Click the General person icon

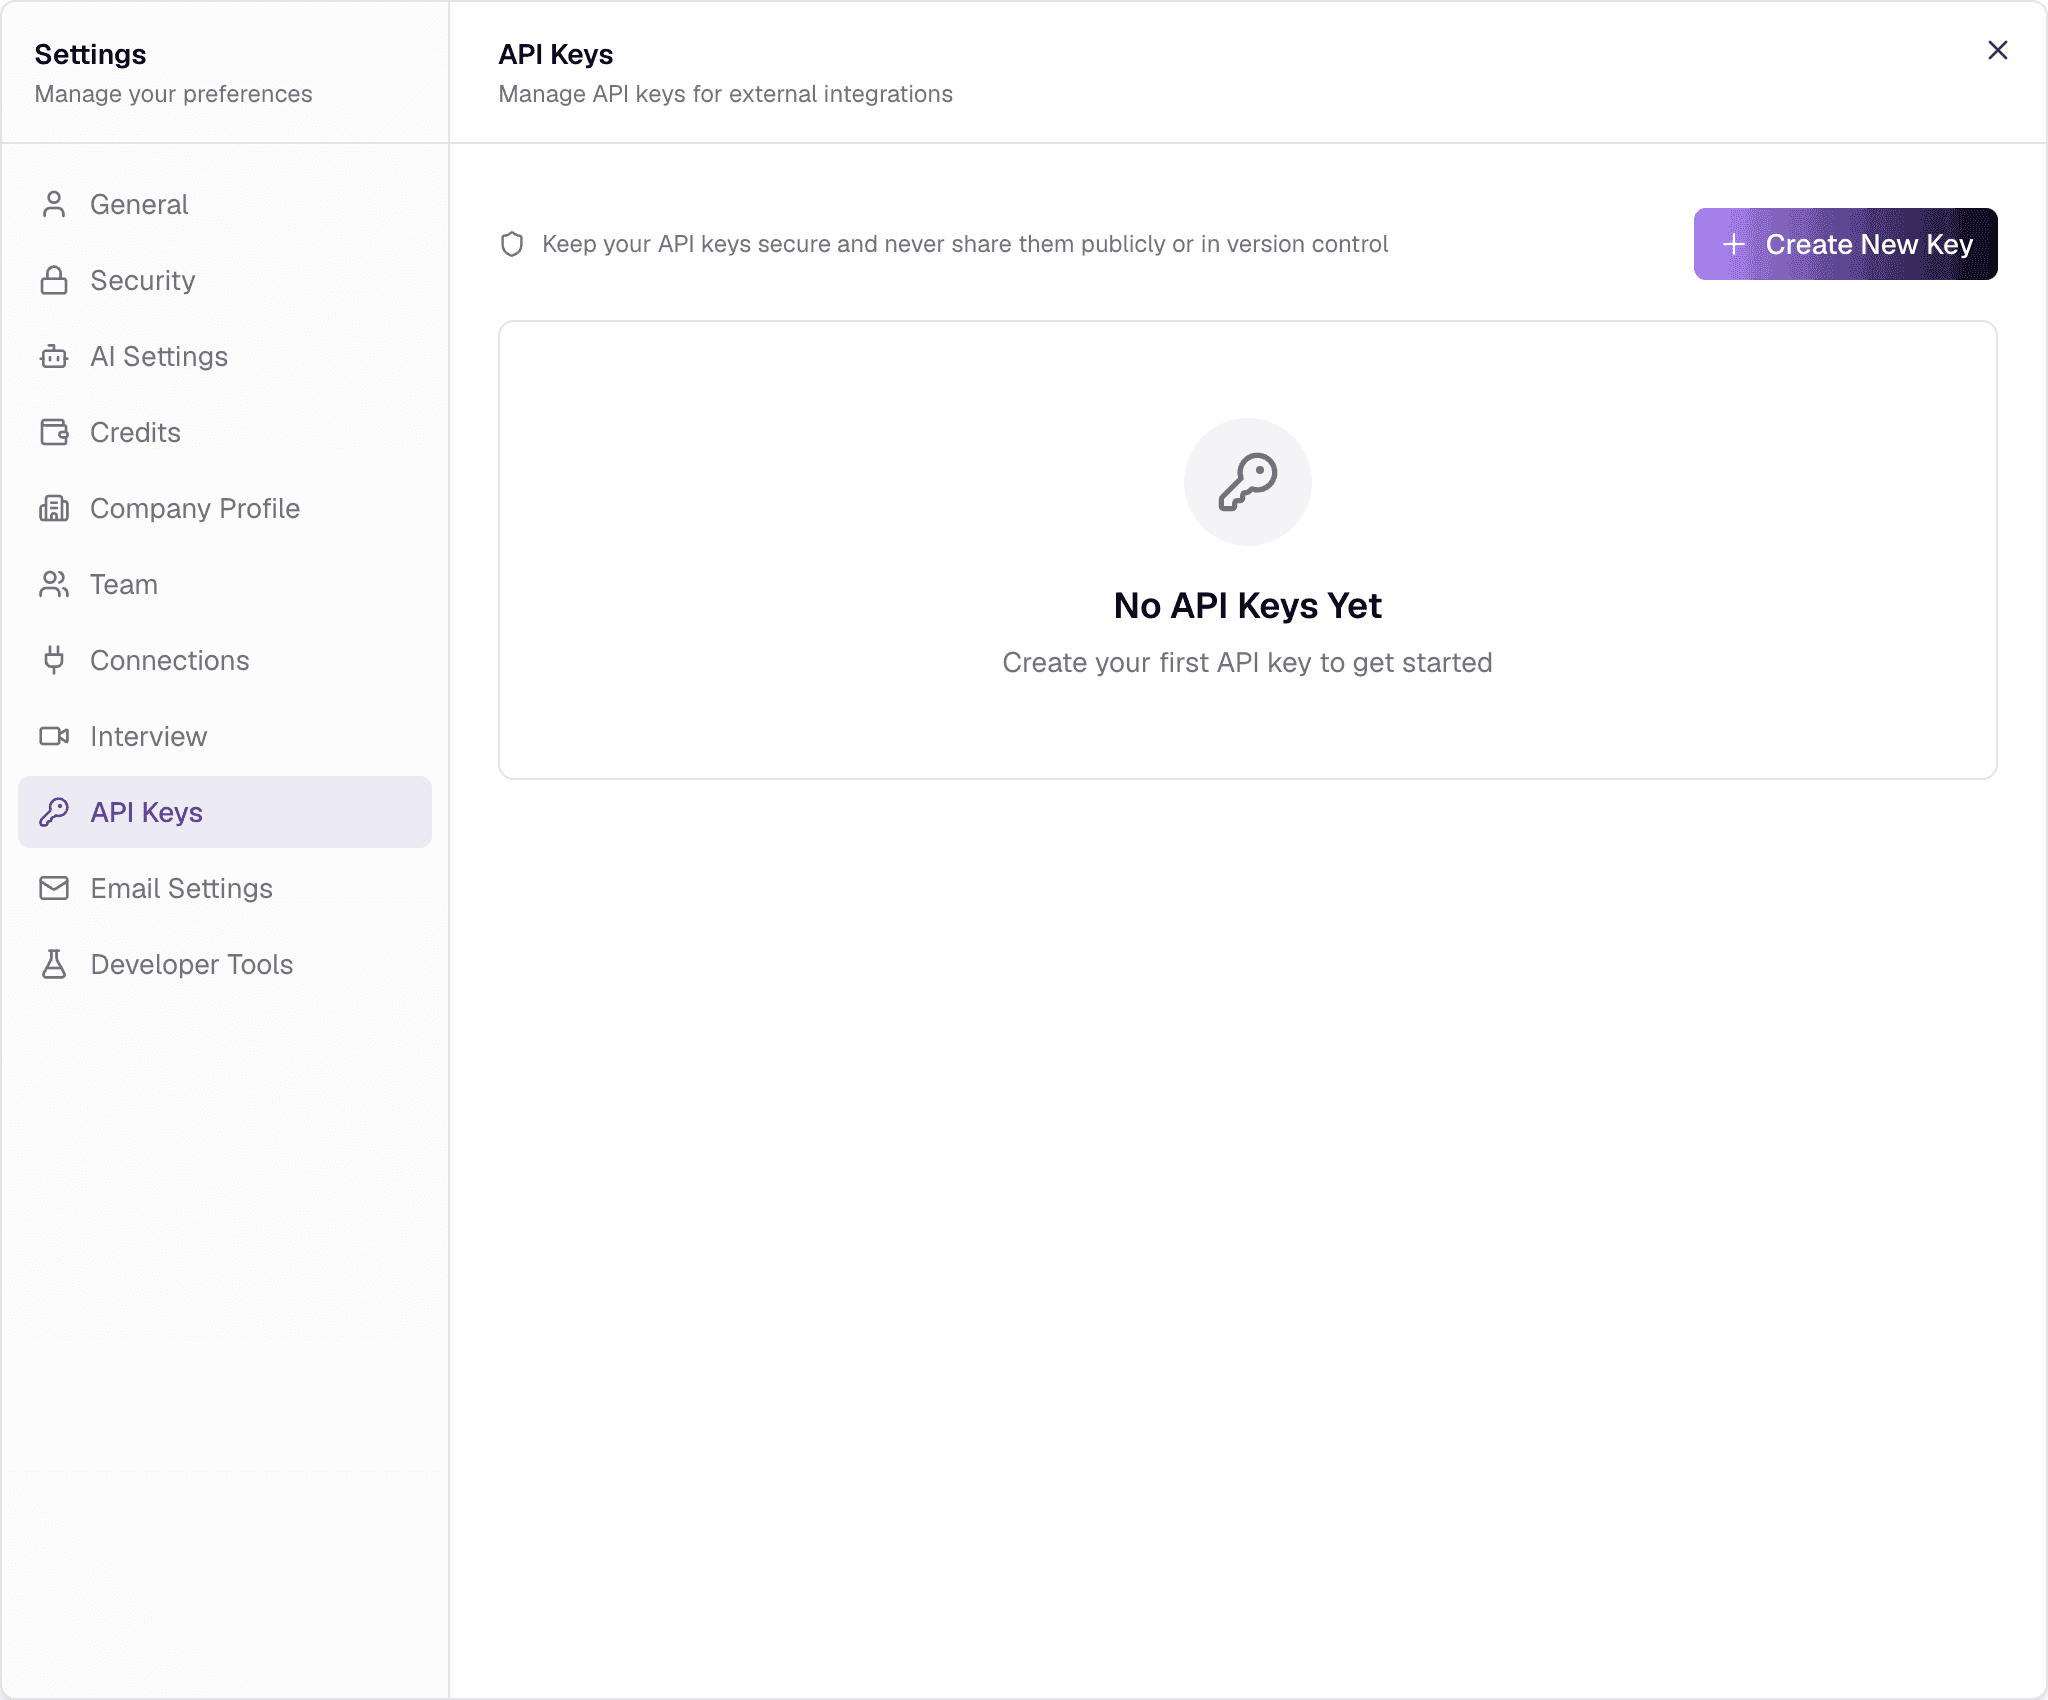click(54, 204)
